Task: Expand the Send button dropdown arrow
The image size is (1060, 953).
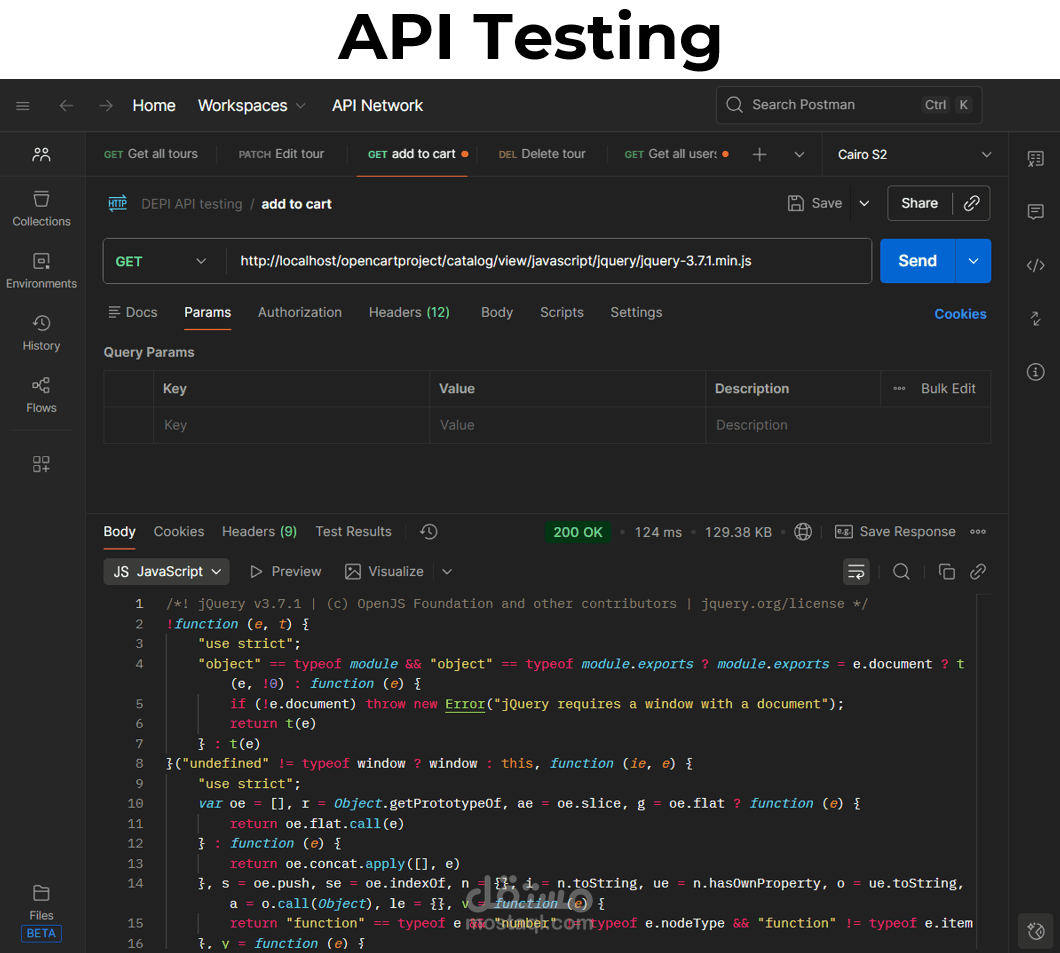Action: point(973,261)
